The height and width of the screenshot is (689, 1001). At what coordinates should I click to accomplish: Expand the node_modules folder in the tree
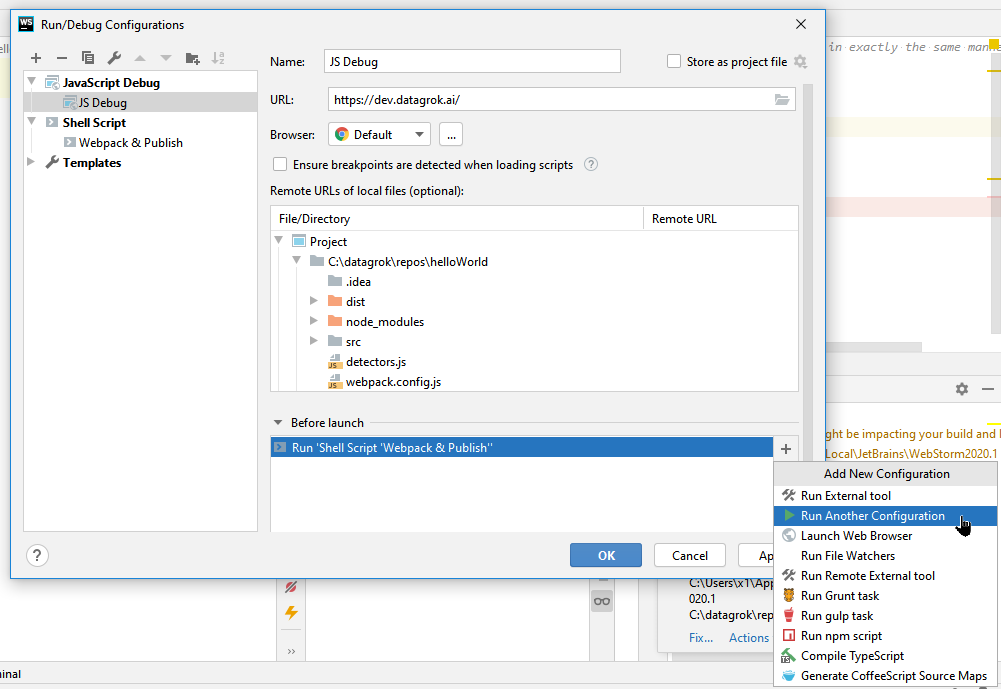[313, 321]
